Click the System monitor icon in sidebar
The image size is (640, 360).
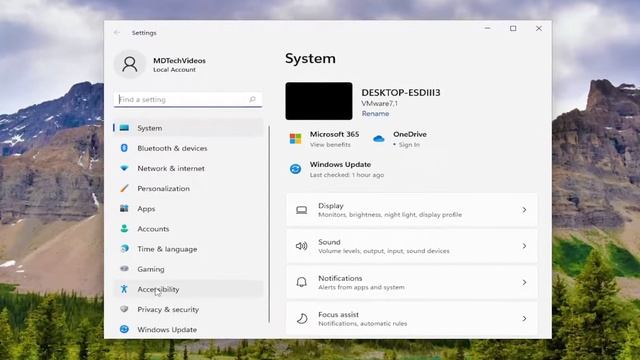click(124, 128)
